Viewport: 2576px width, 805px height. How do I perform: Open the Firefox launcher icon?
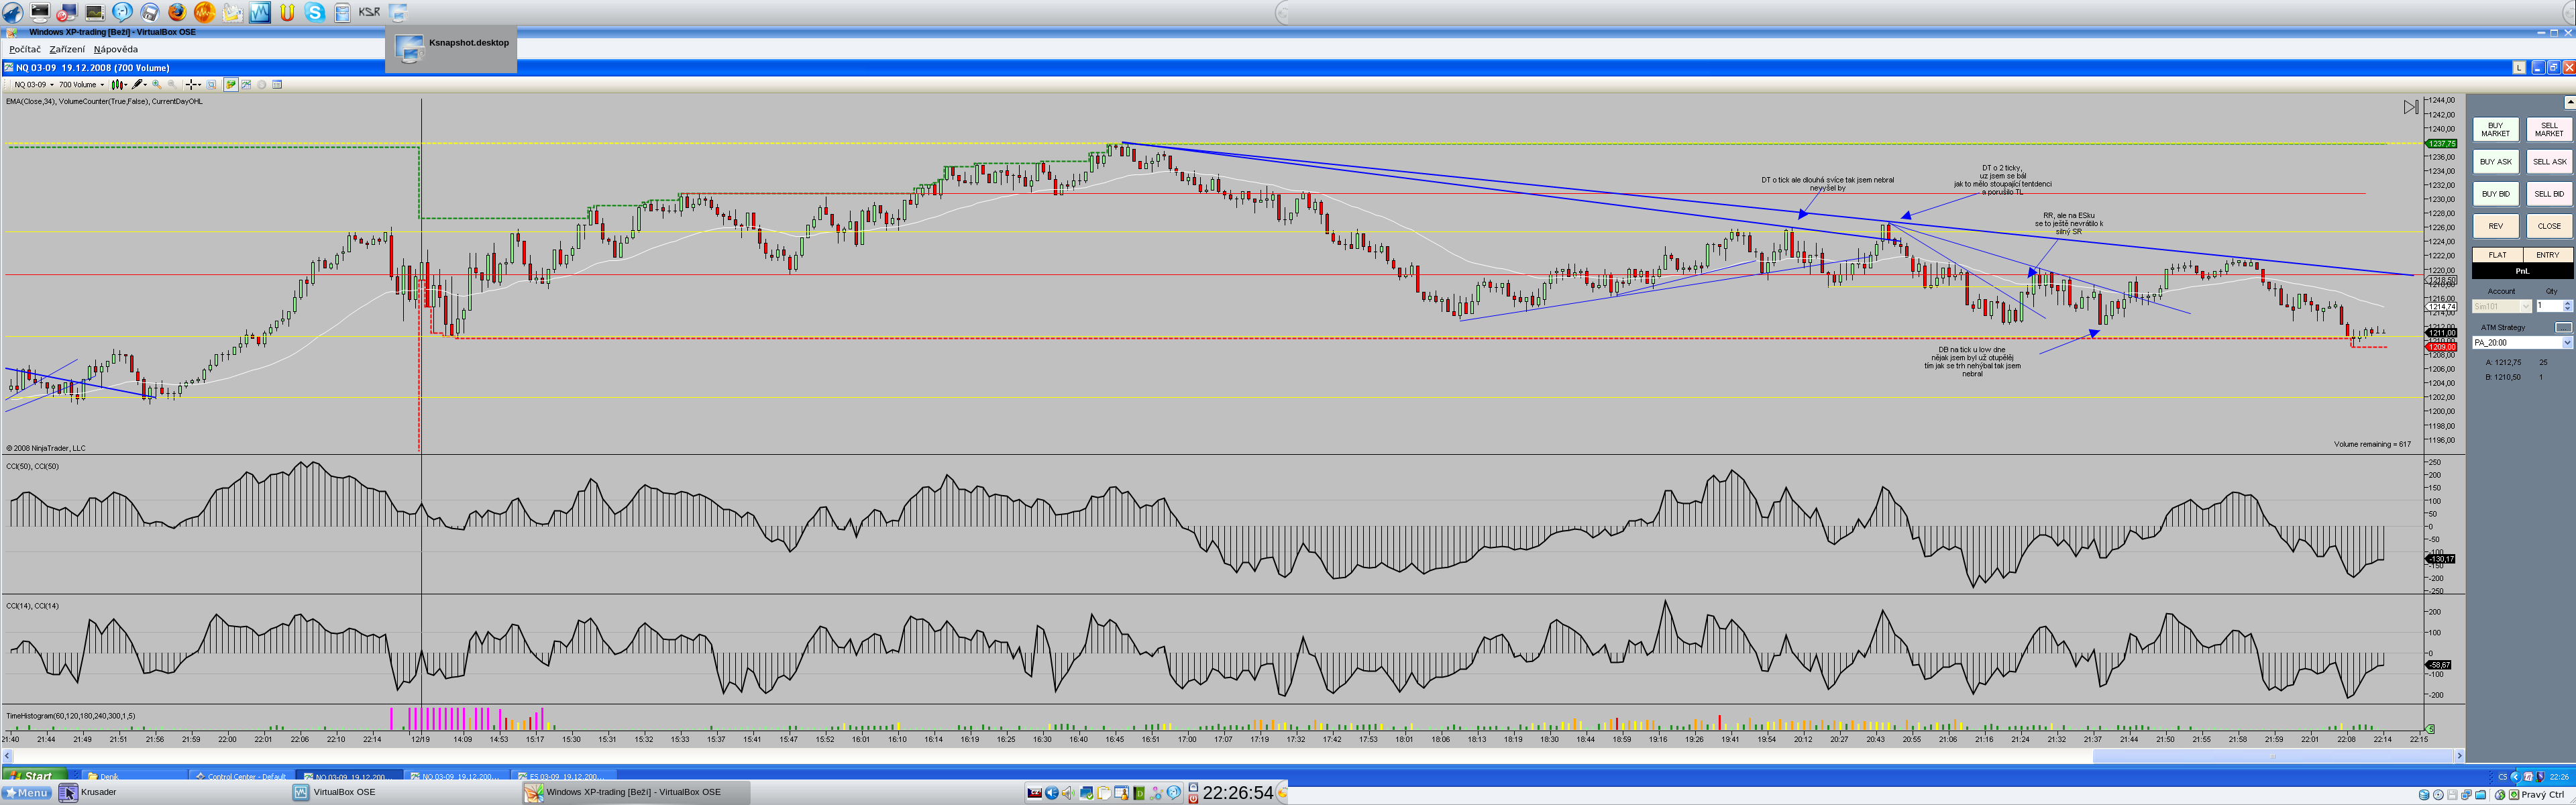click(x=177, y=12)
